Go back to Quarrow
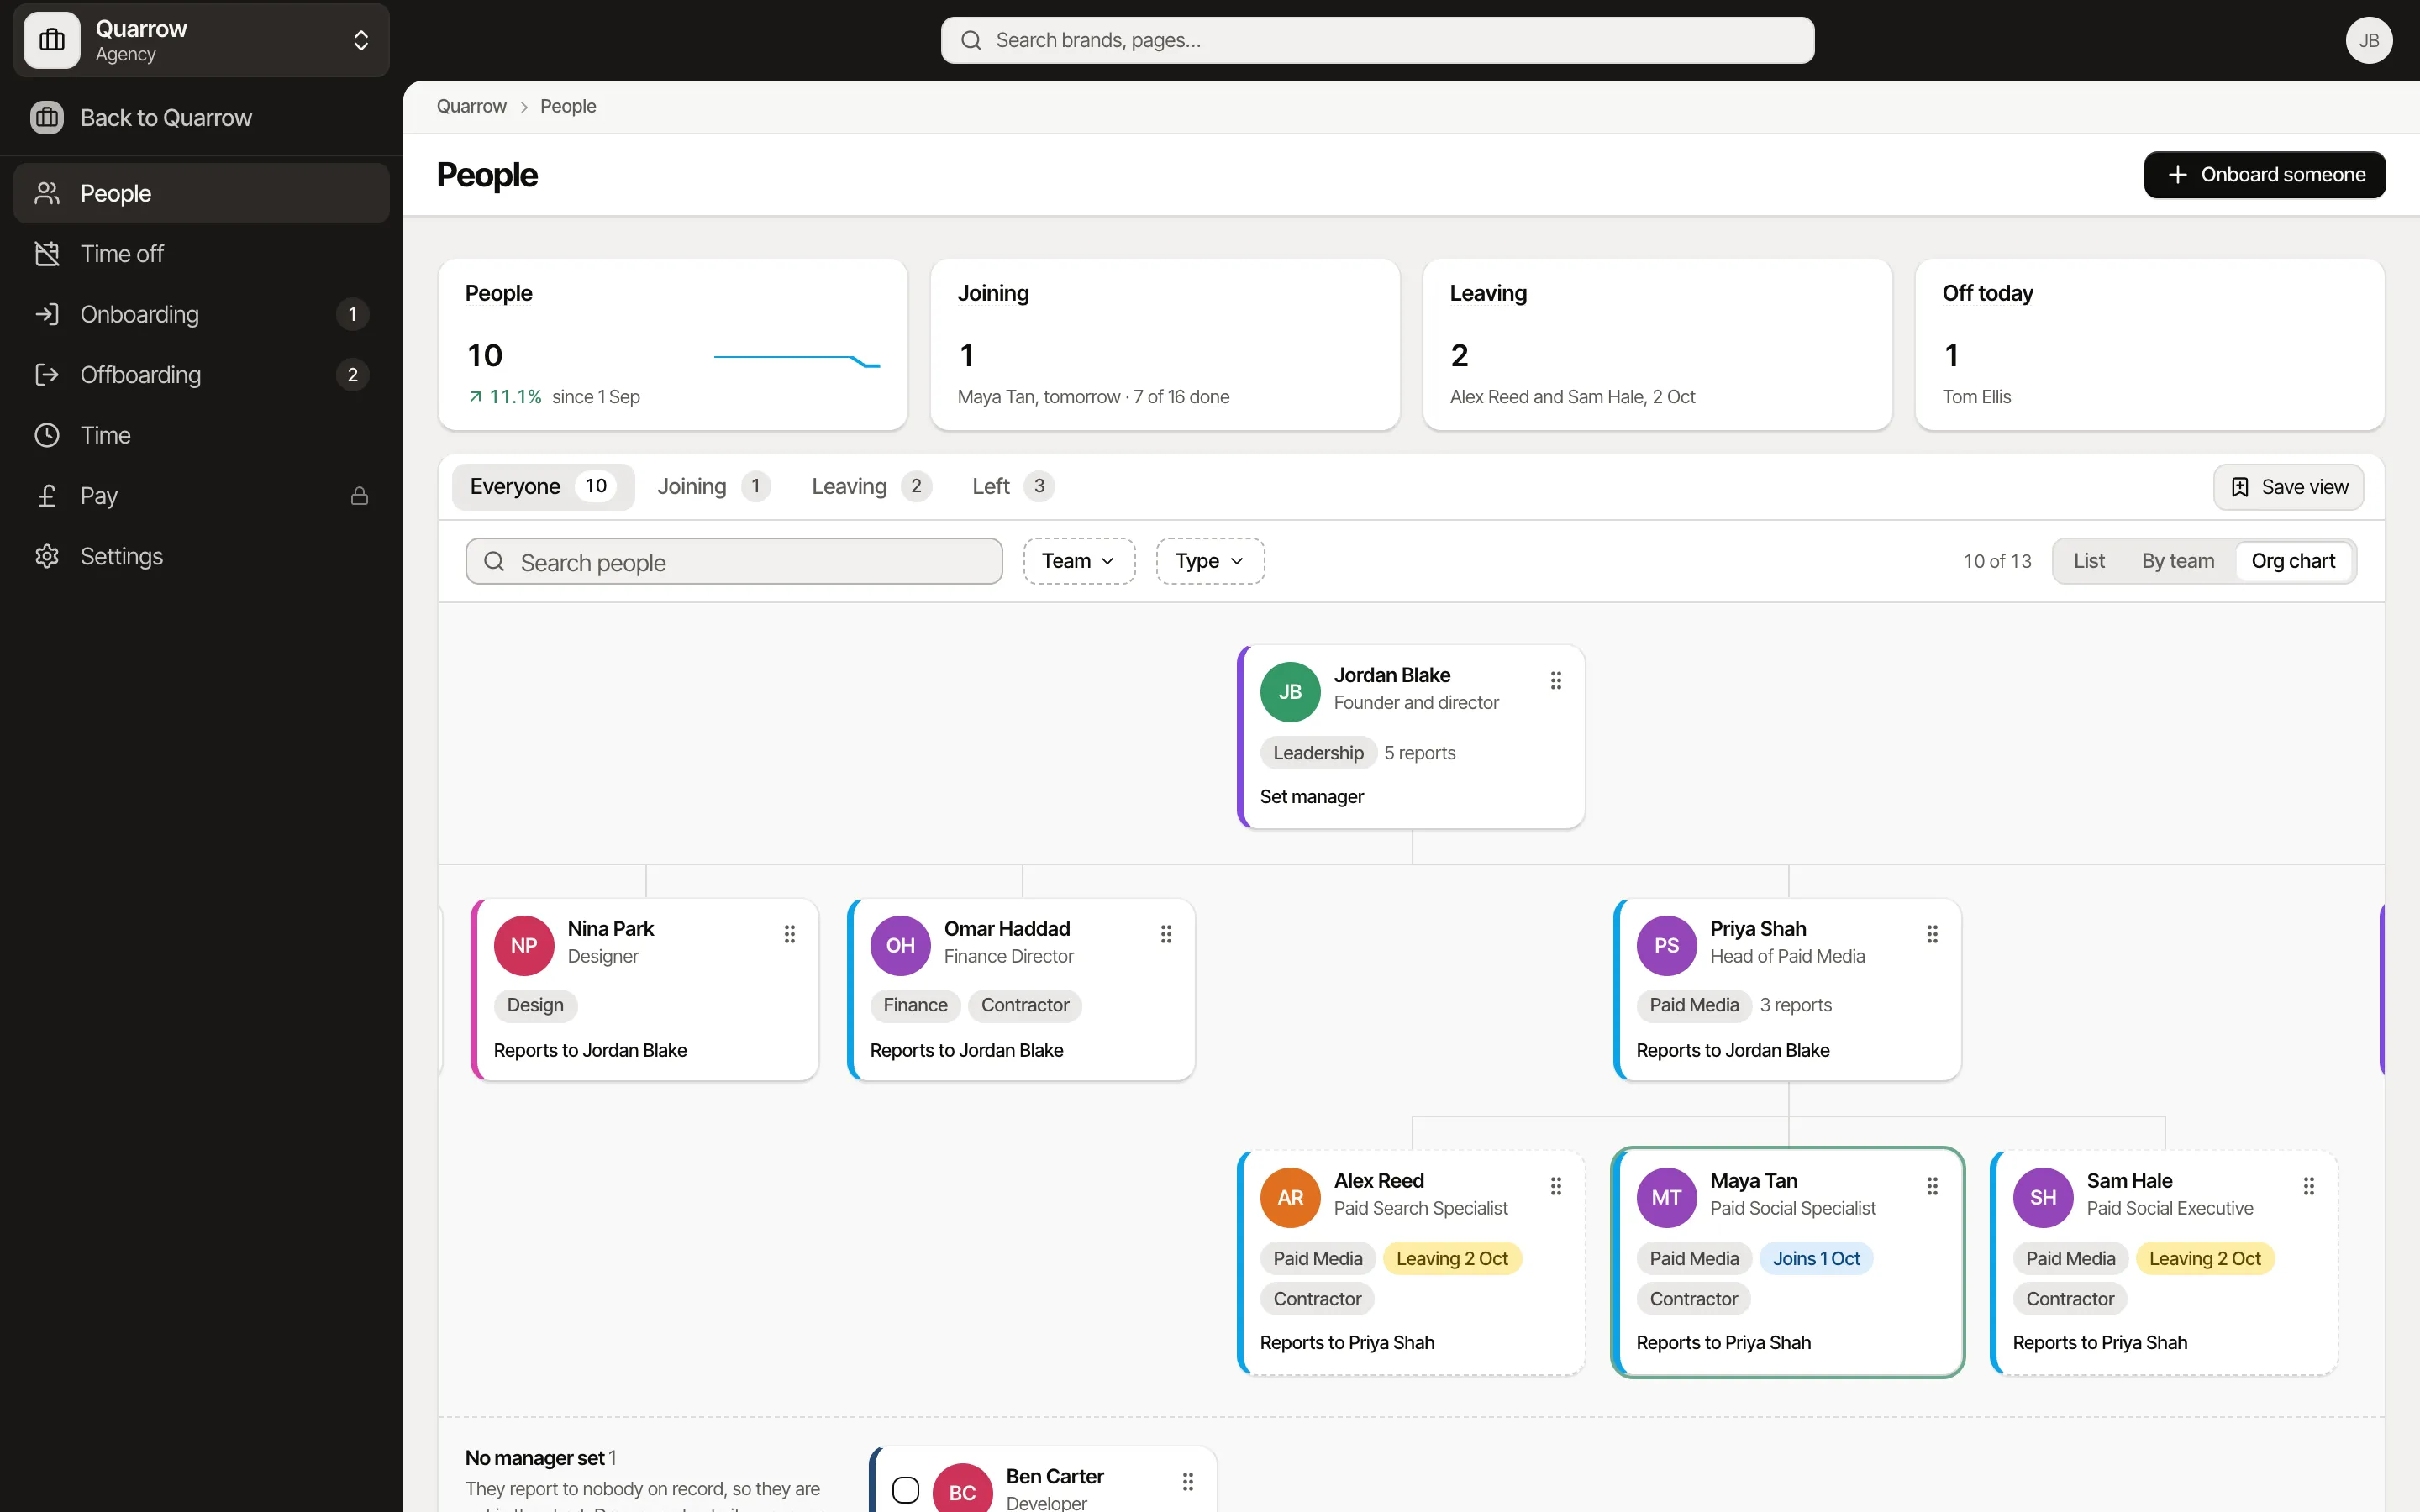This screenshot has height=1512, width=2420. 201,118
